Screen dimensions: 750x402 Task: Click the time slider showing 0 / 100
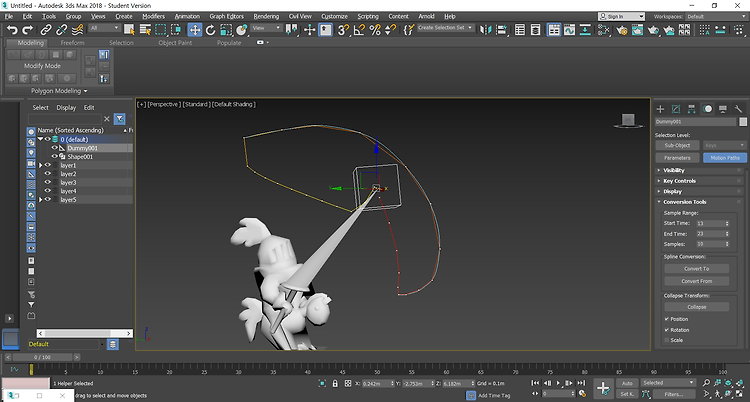click(x=42, y=357)
